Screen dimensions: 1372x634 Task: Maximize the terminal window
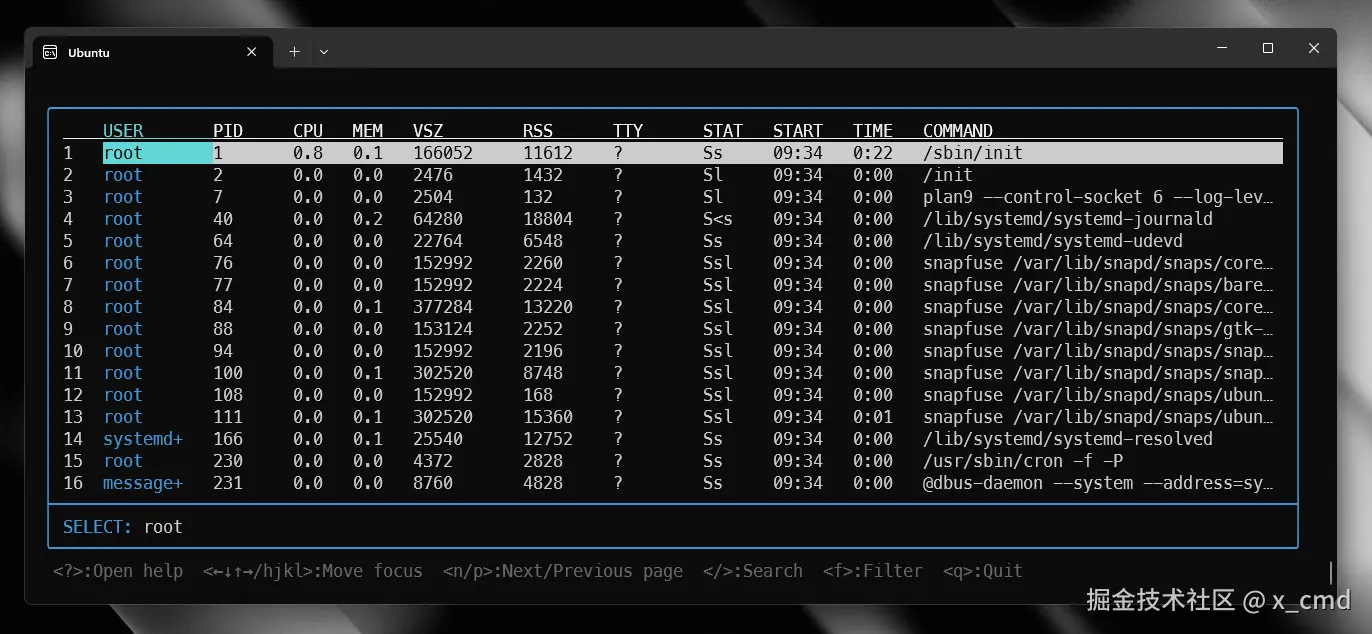1268,48
